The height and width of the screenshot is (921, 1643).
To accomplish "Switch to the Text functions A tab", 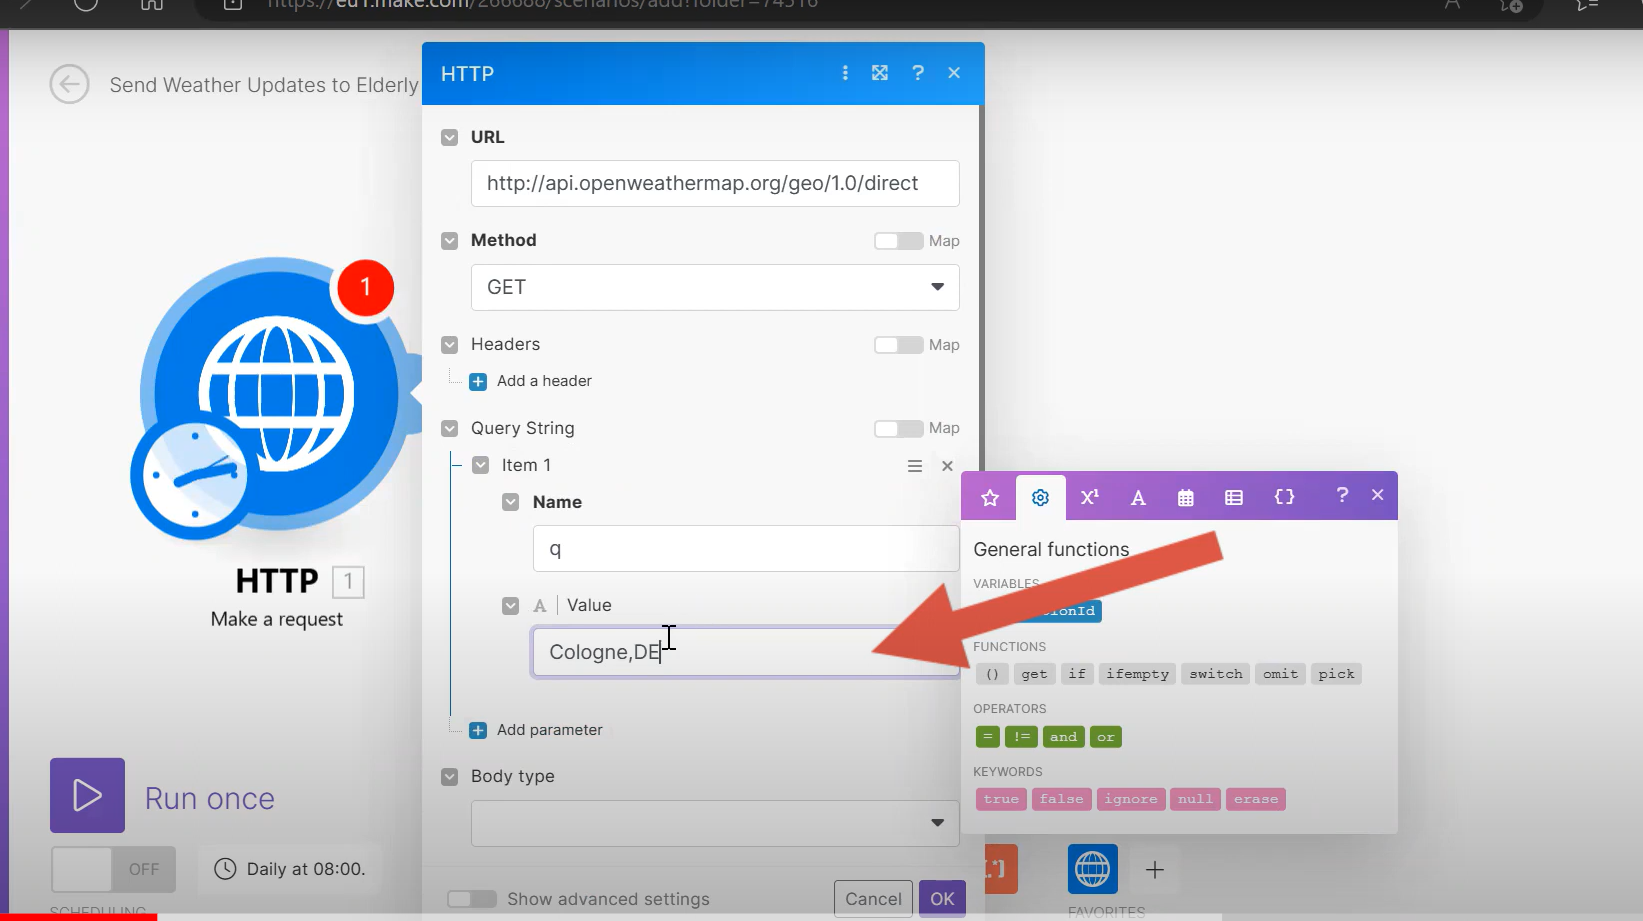I will (x=1138, y=497).
